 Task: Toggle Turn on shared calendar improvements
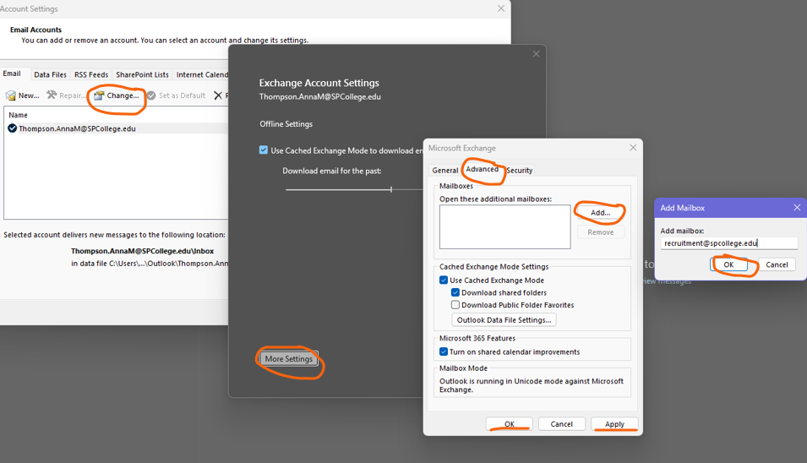point(444,351)
